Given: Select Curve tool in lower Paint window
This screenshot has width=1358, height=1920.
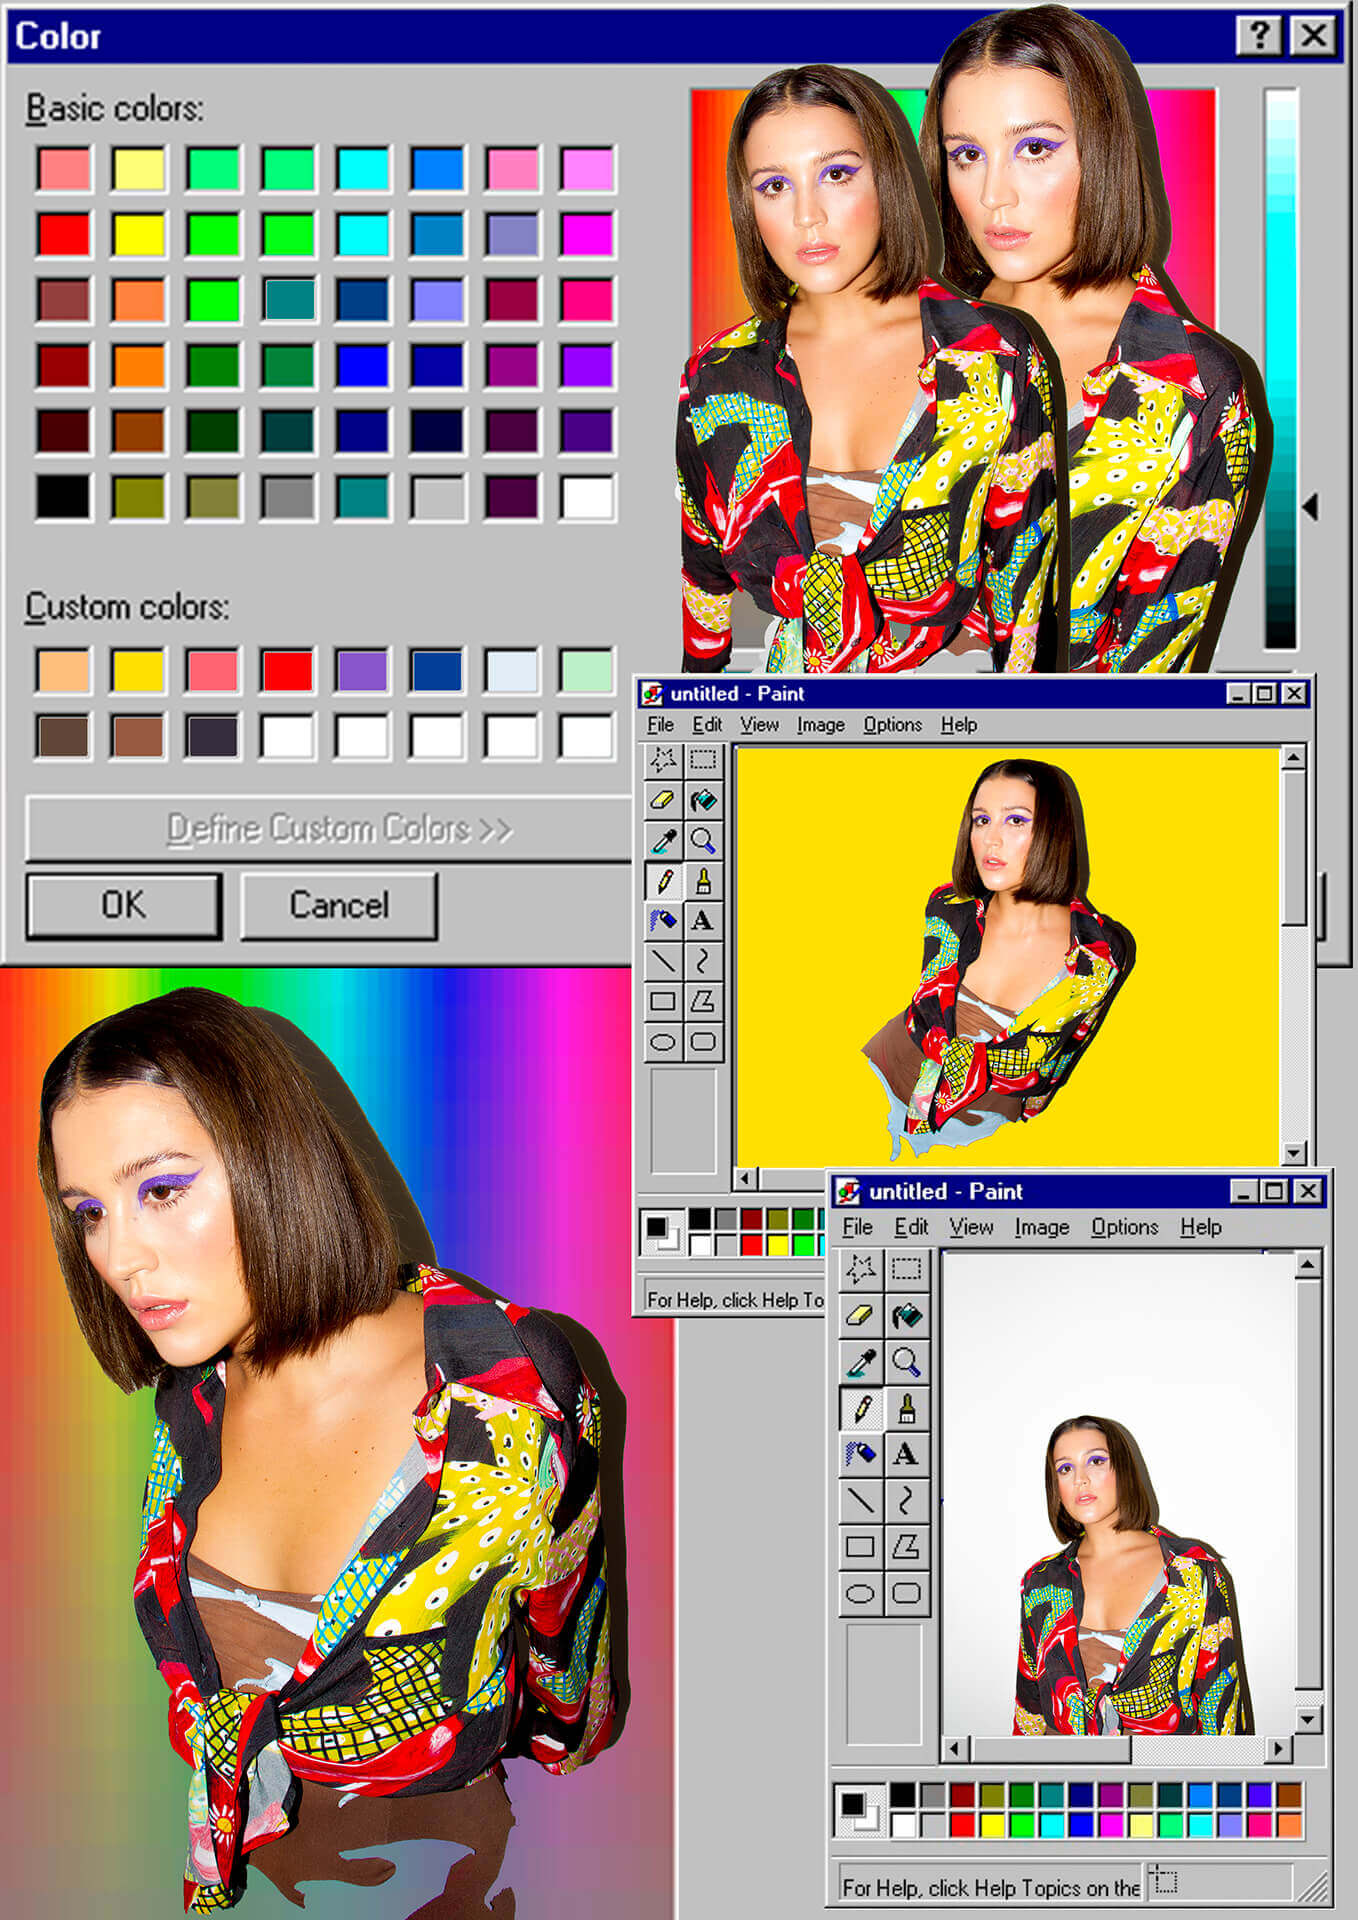Looking at the screenshot, I should point(906,1500).
